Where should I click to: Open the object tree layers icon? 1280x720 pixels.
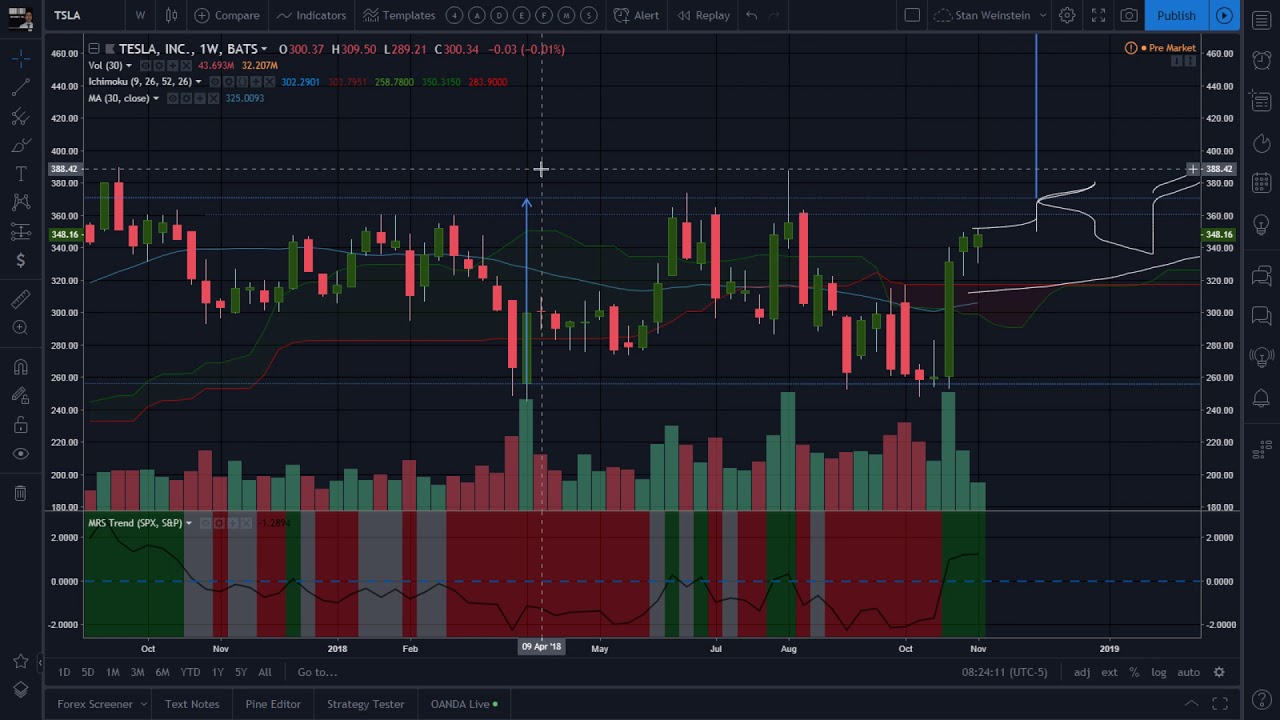click(20, 690)
